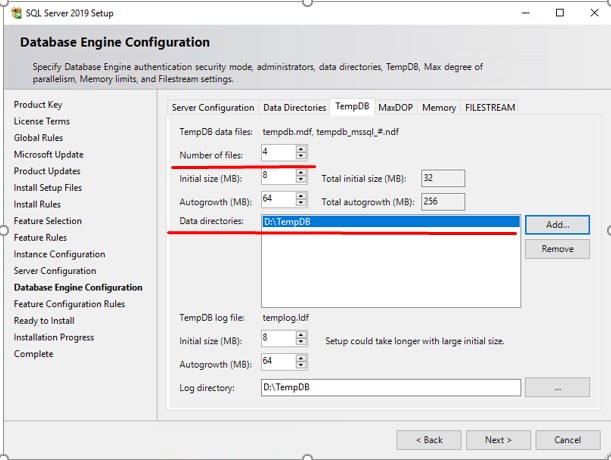
Task: Proceed with the Next > button
Action: click(x=498, y=440)
